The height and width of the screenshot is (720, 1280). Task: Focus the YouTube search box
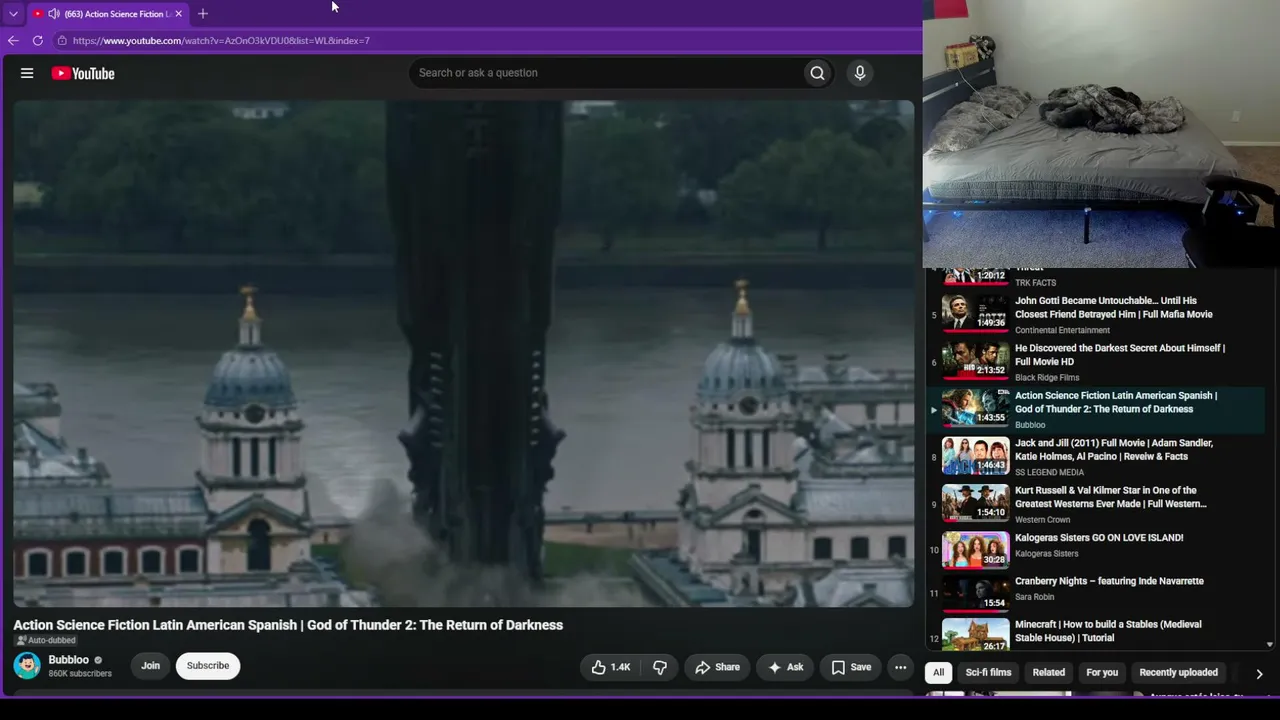[605, 73]
